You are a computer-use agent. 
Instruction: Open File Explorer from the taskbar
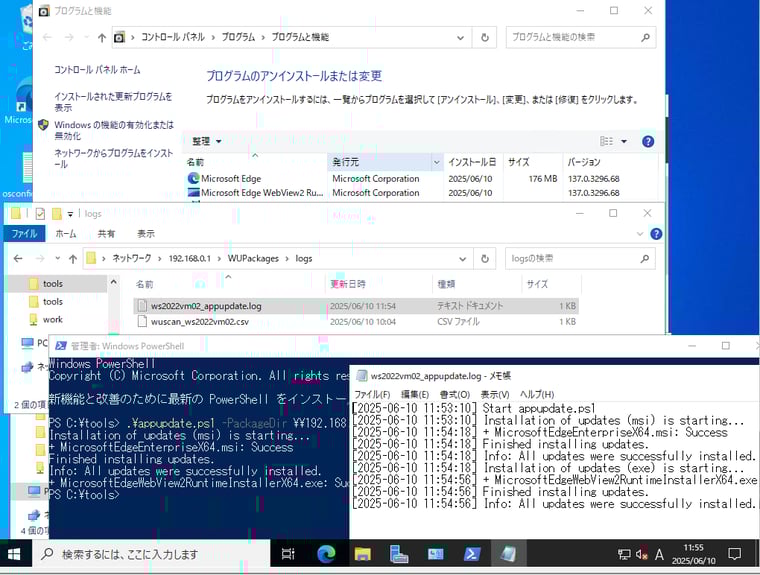coord(362,554)
